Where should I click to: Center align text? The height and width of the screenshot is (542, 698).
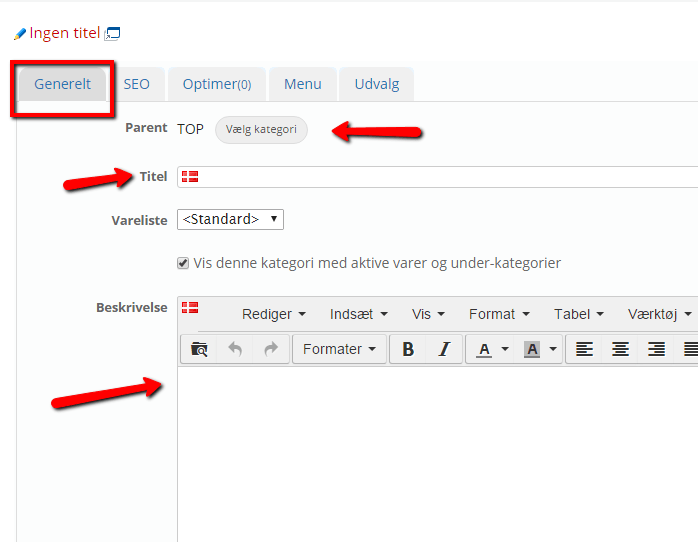tap(620, 349)
